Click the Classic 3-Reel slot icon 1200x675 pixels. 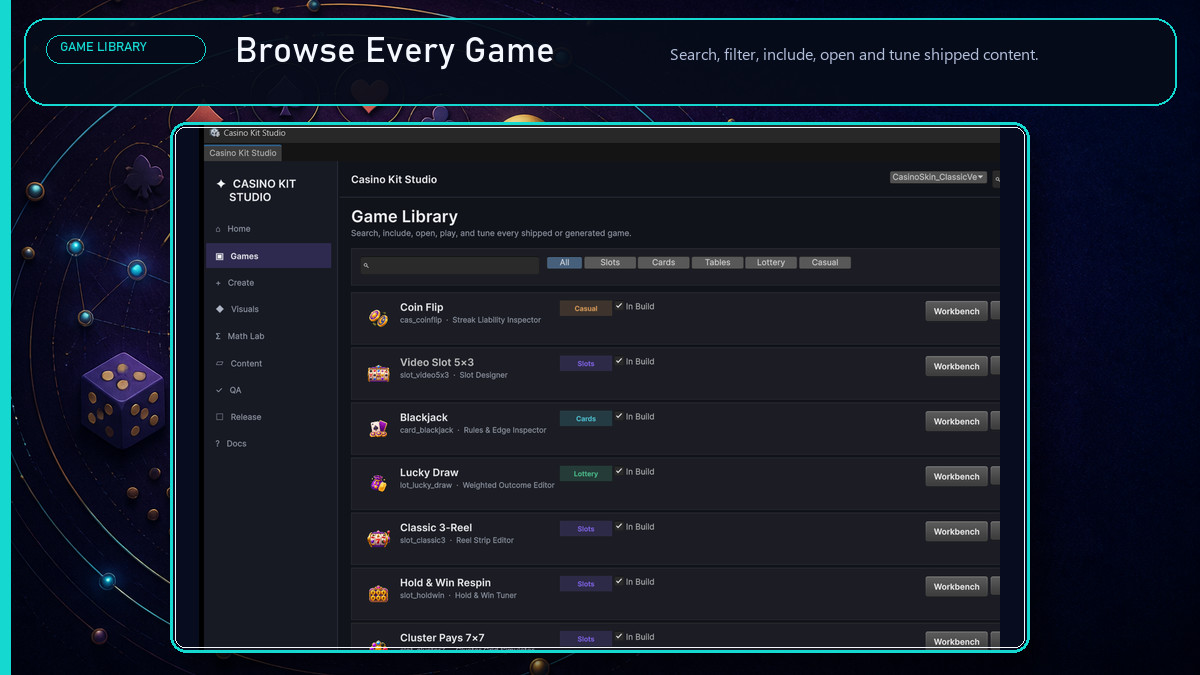pos(378,538)
